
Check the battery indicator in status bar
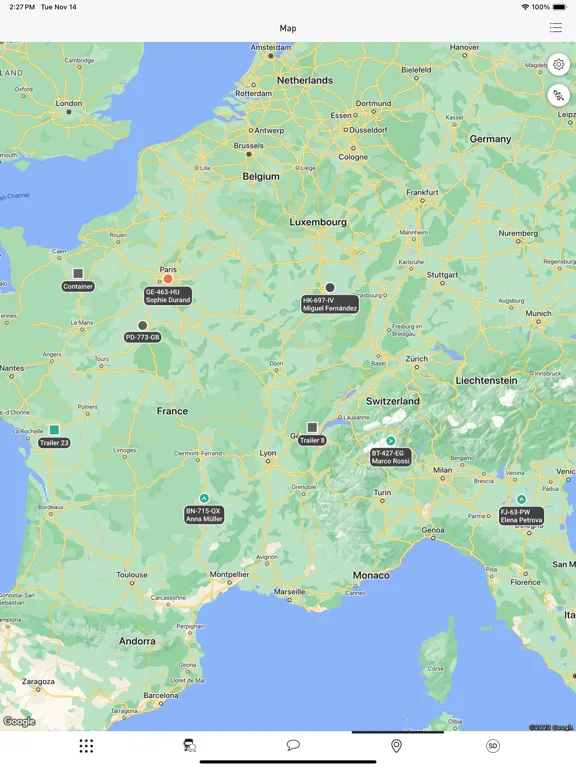click(560, 7)
